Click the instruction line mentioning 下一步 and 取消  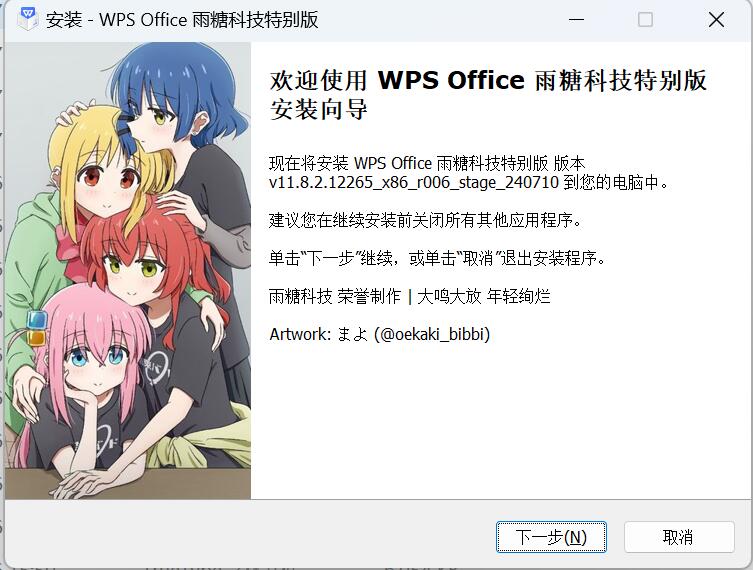click(437, 258)
